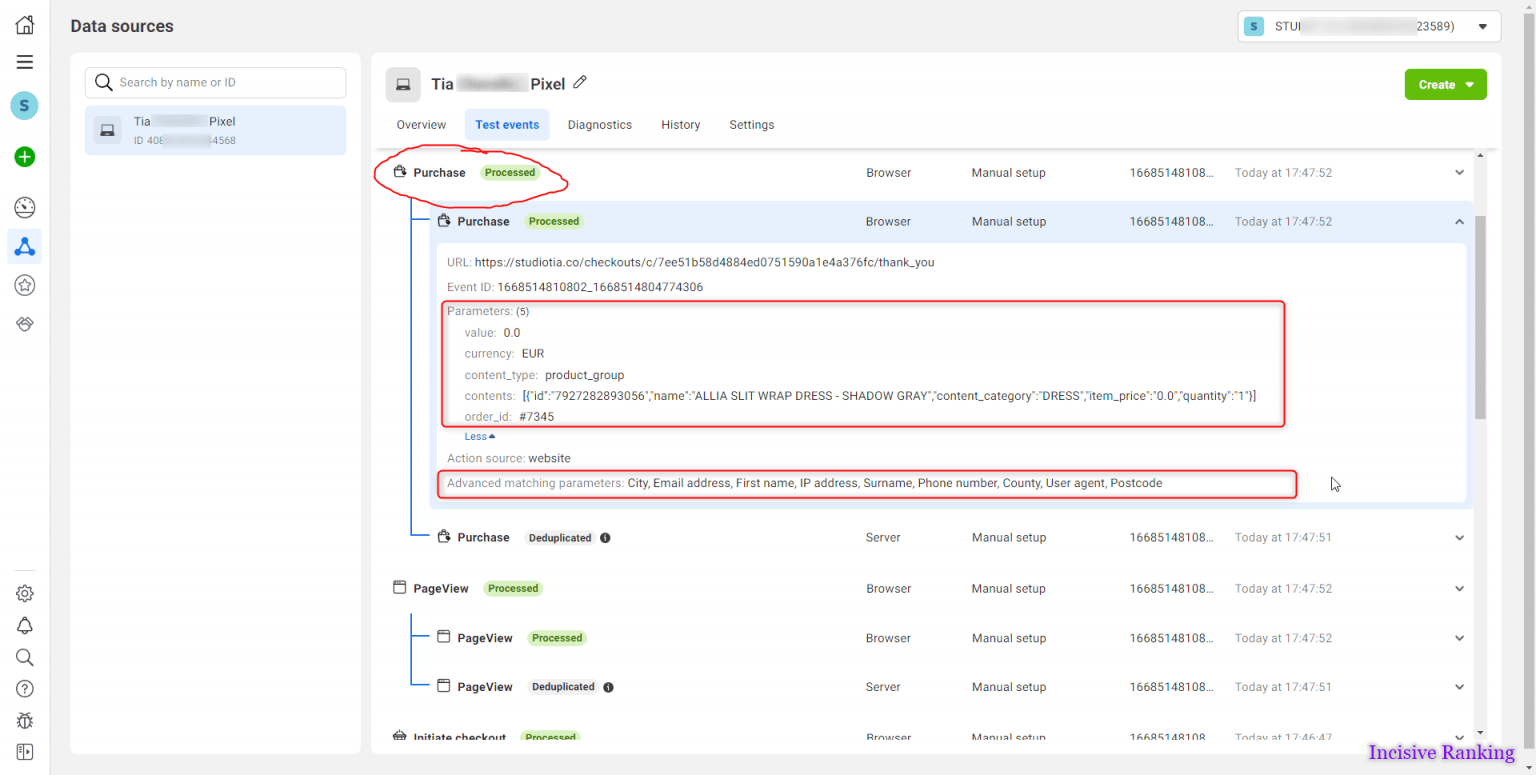Collapse the expanded Purchase Browser event chevron
Image resolution: width=1536 pixels, height=775 pixels.
[1459, 222]
